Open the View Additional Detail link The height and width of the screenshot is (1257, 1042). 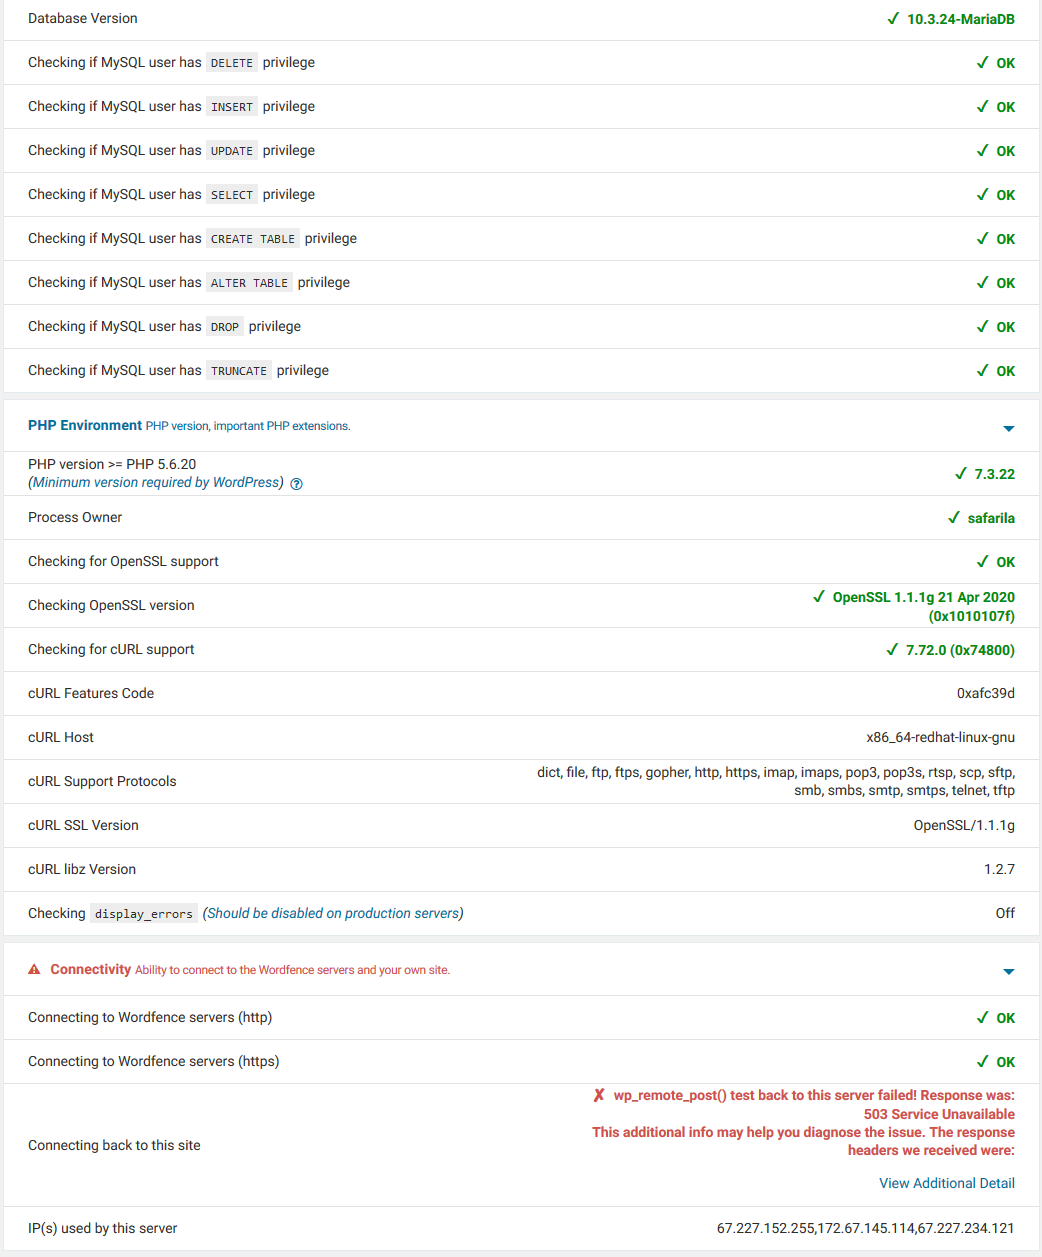(x=947, y=1183)
